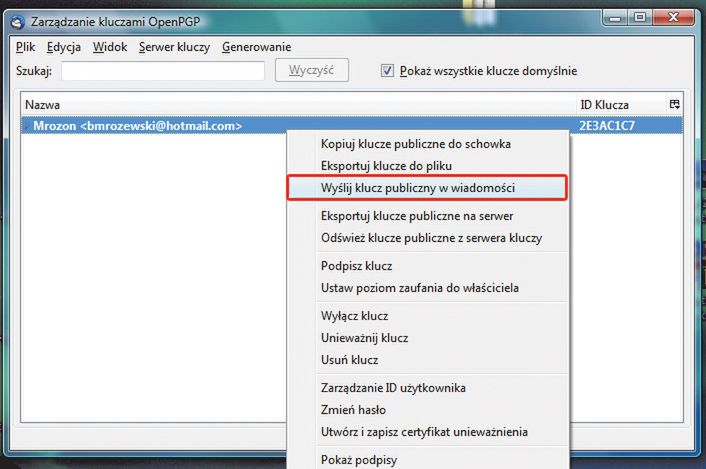706x469 pixels.
Task: Choose Eksportuj klucze publiczne na serwer
Action: point(427,216)
